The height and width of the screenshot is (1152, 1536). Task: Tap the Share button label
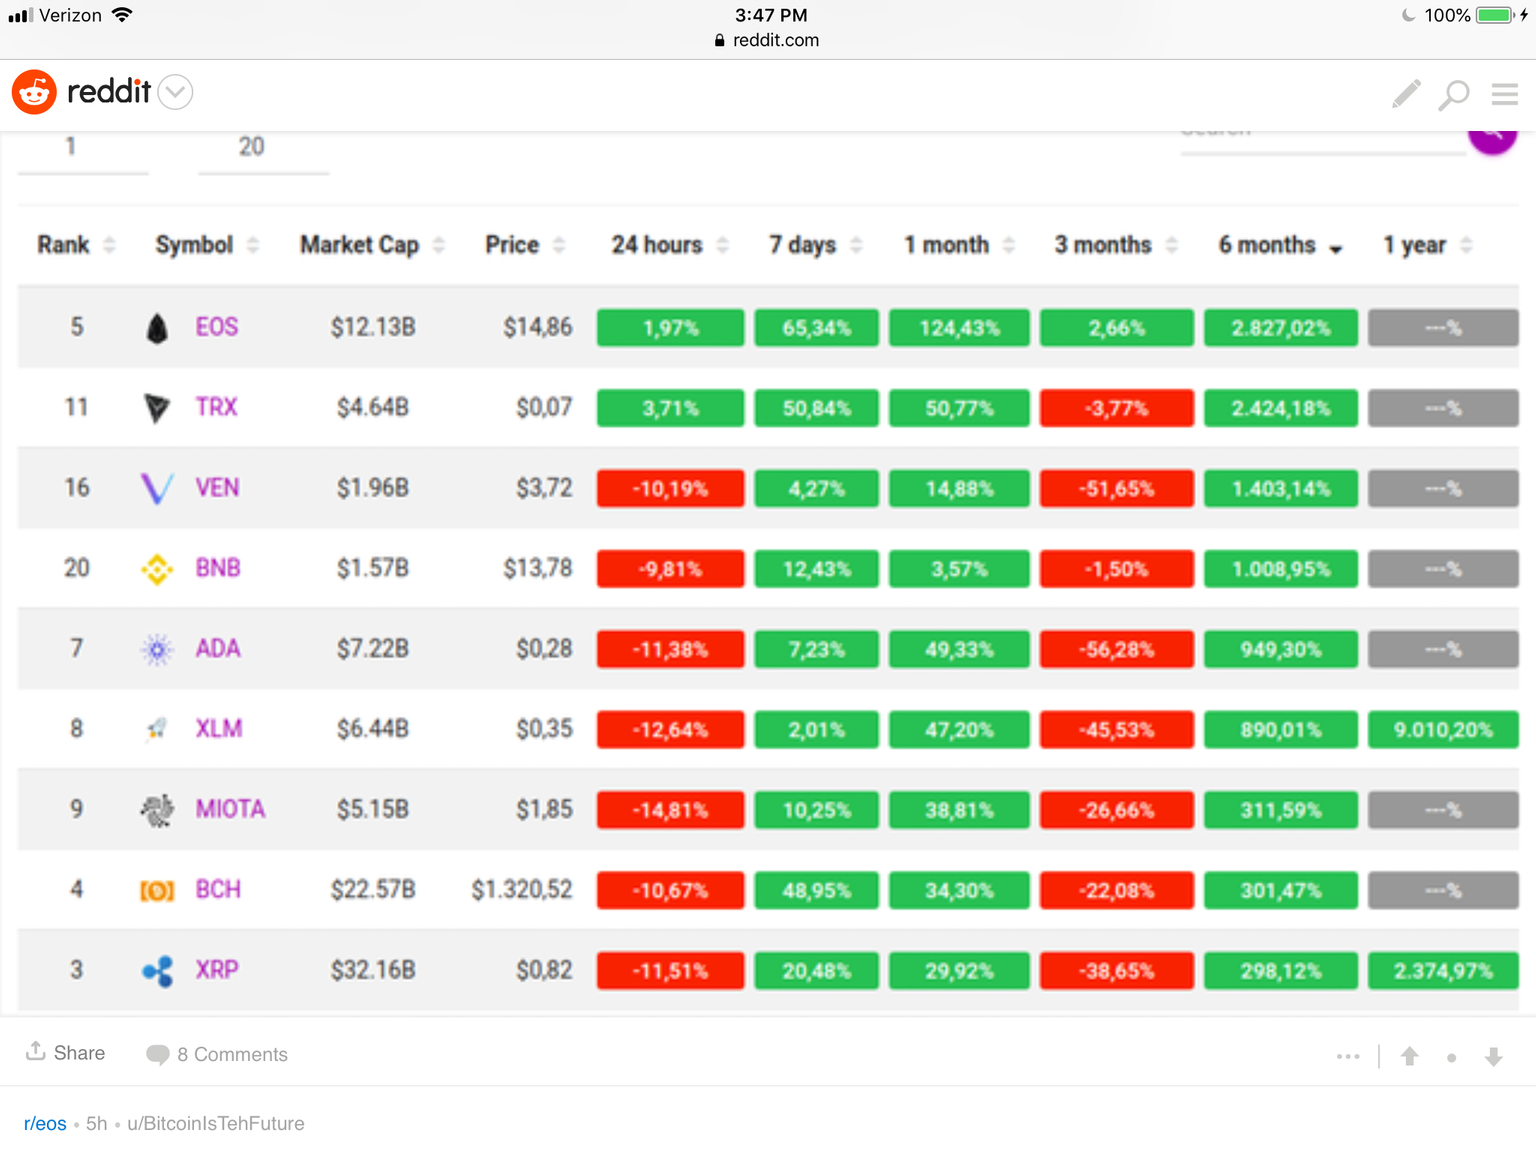tap(79, 1053)
